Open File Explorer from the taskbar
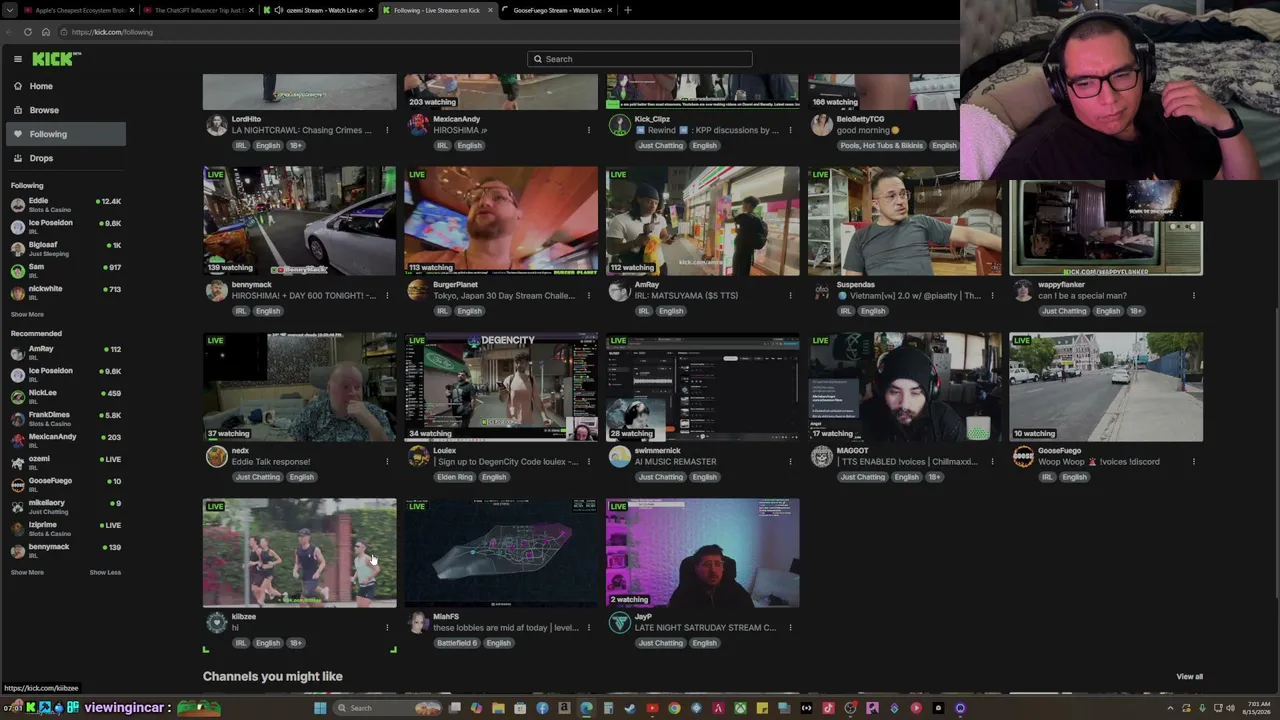The width and height of the screenshot is (1280, 720). tap(498, 708)
